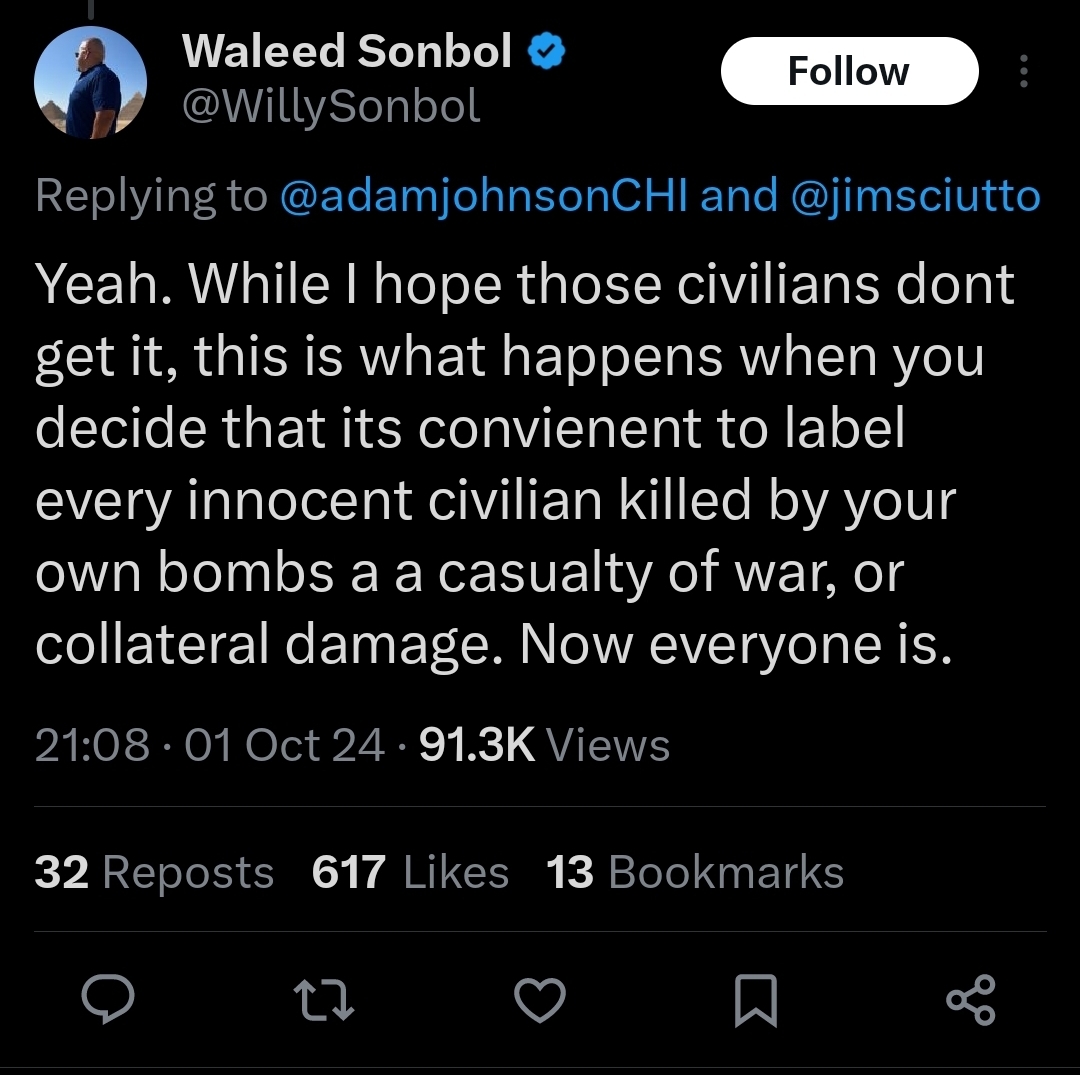Like the tweet with heart icon
This screenshot has width=1080, height=1075.
[x=540, y=1000]
